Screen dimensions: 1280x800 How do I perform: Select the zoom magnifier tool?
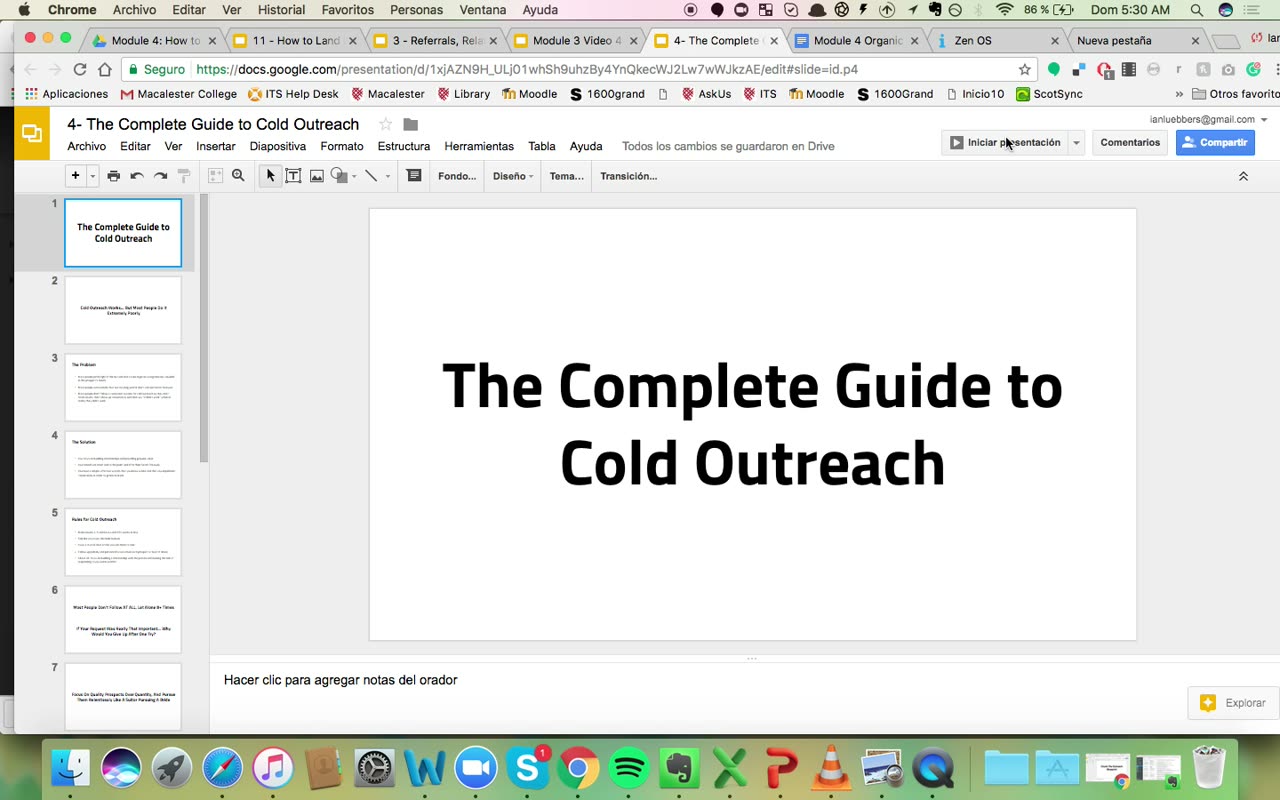(x=238, y=176)
